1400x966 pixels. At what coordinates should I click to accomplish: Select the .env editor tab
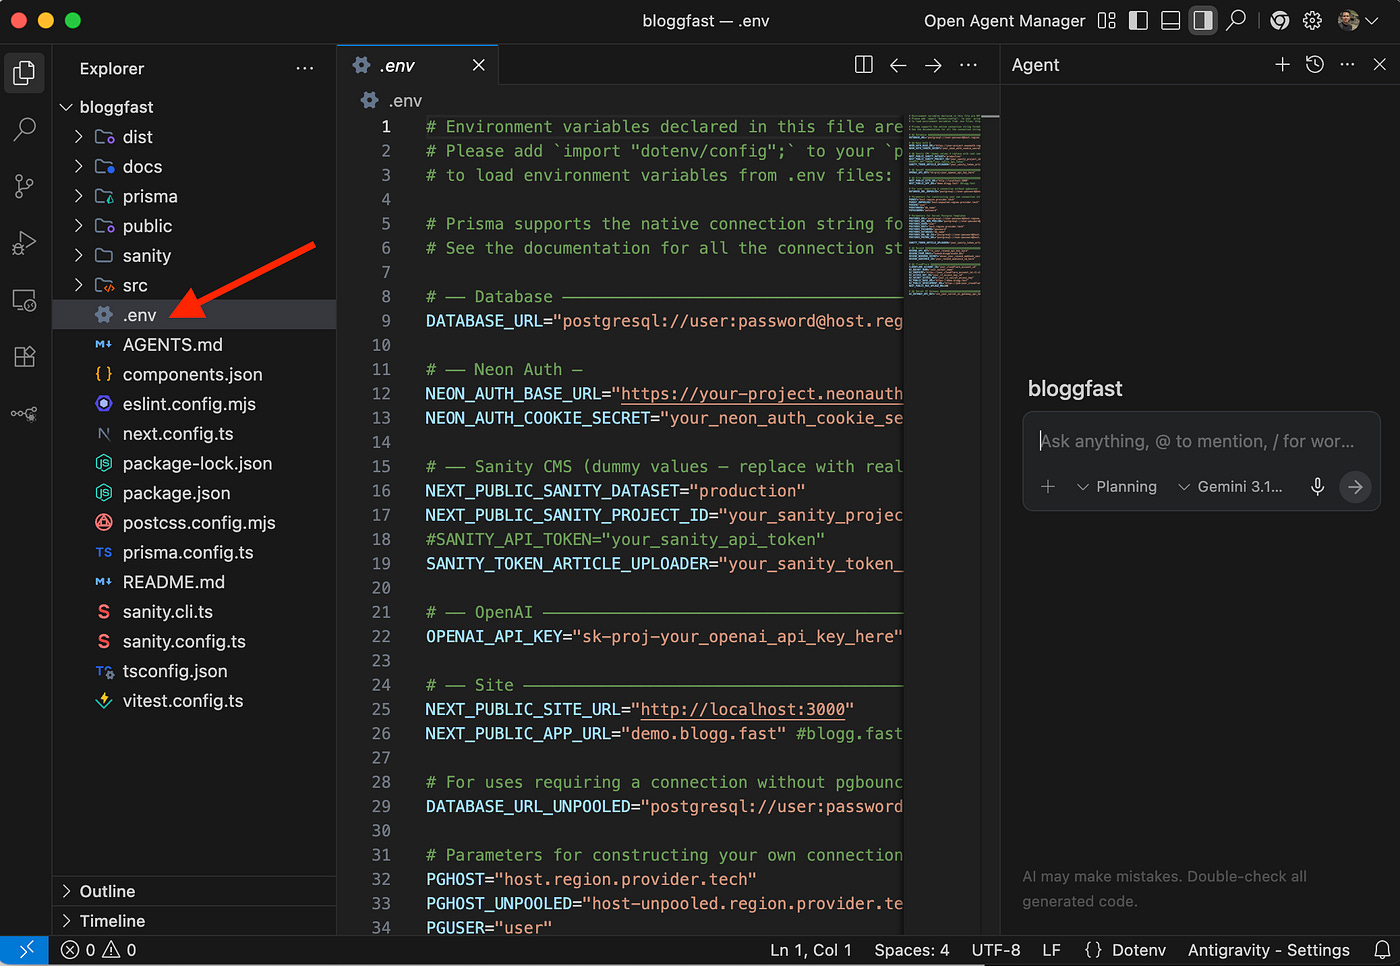tap(398, 66)
